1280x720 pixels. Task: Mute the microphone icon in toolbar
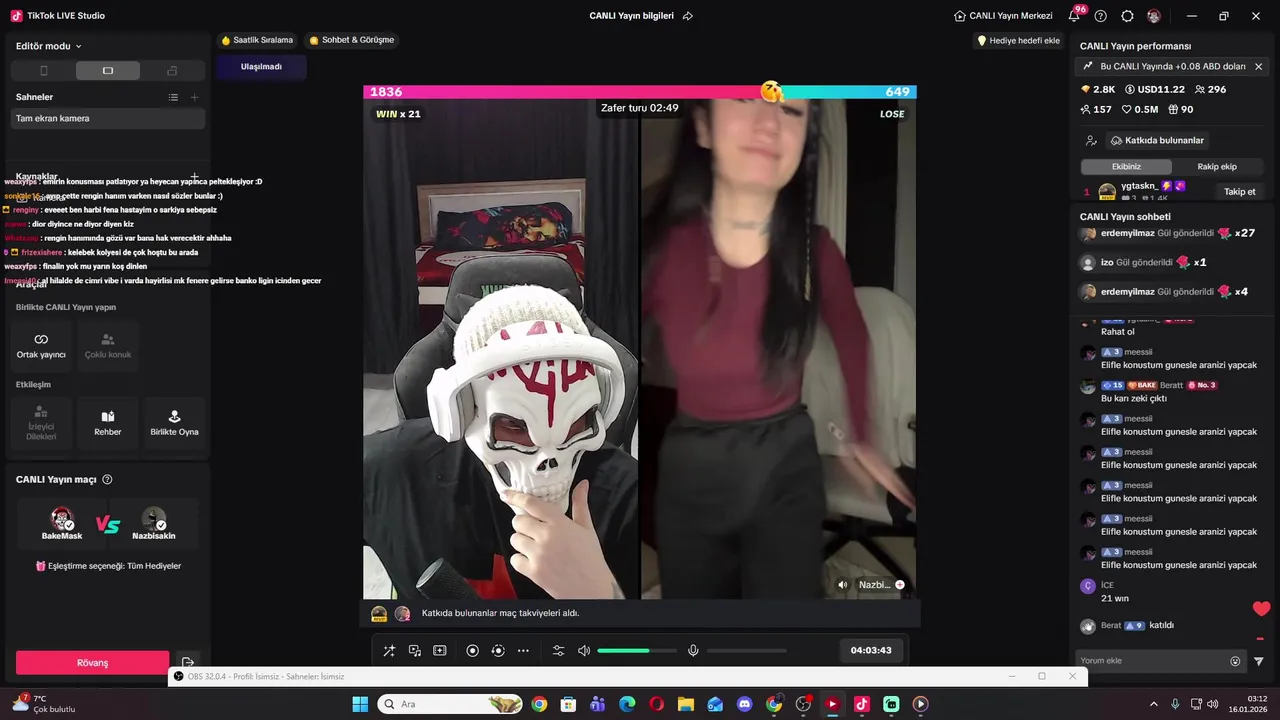[x=693, y=651]
